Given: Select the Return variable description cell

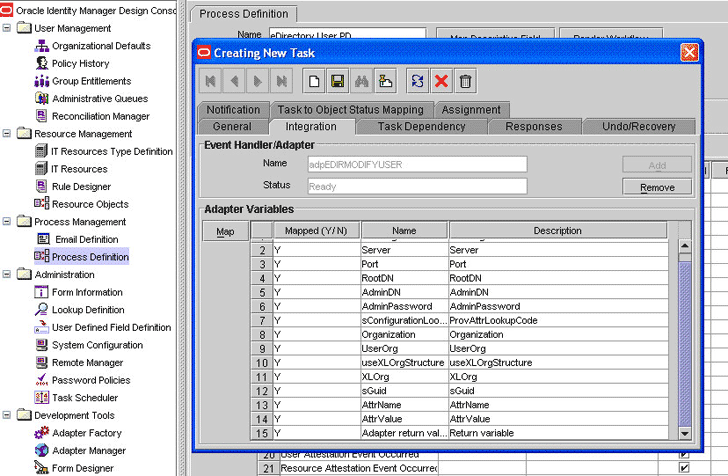Looking at the screenshot, I should [558, 433].
